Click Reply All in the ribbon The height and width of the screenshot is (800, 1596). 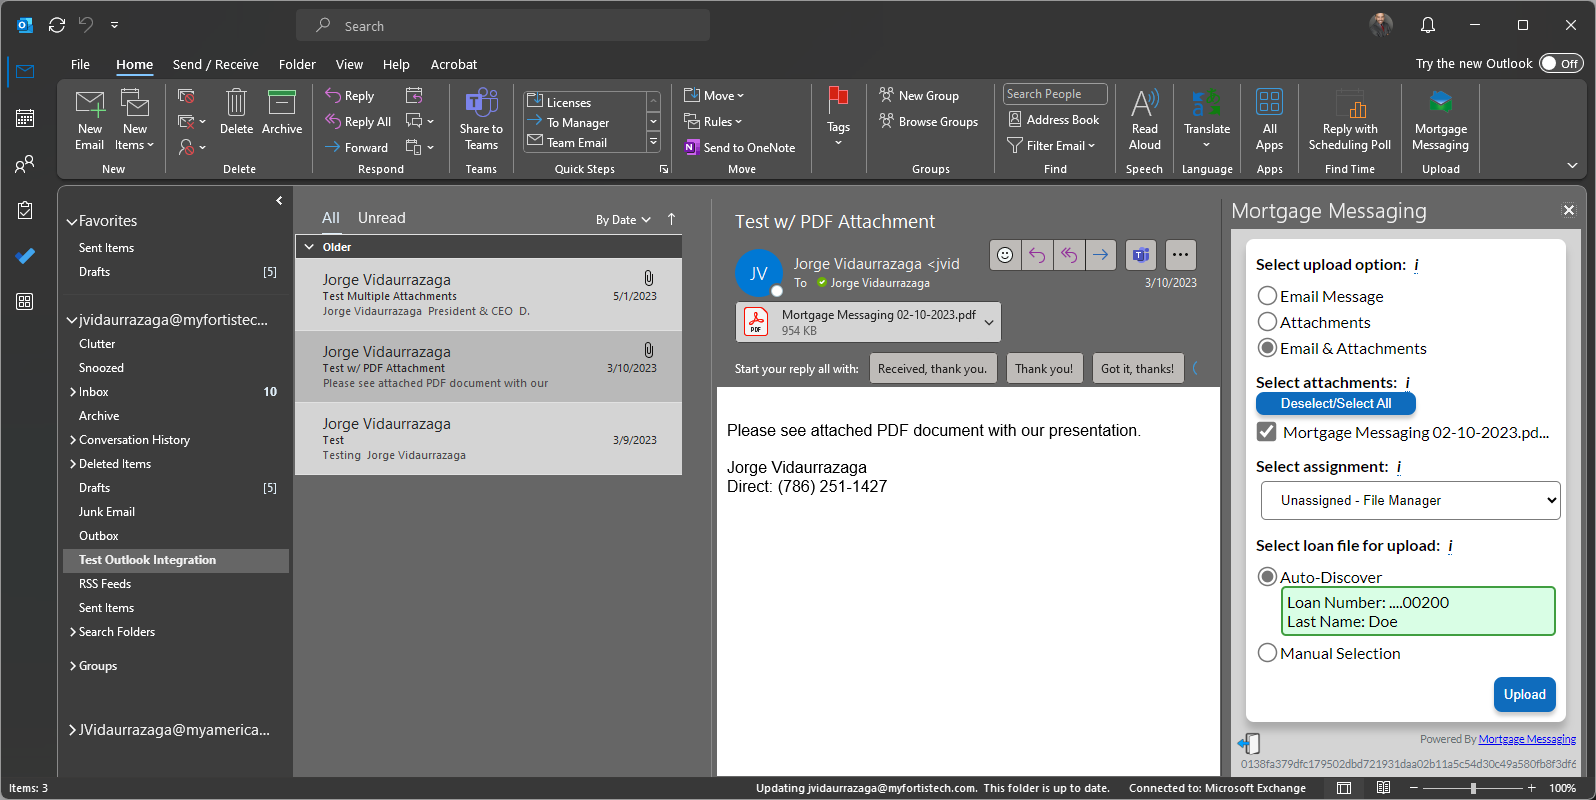(358, 122)
